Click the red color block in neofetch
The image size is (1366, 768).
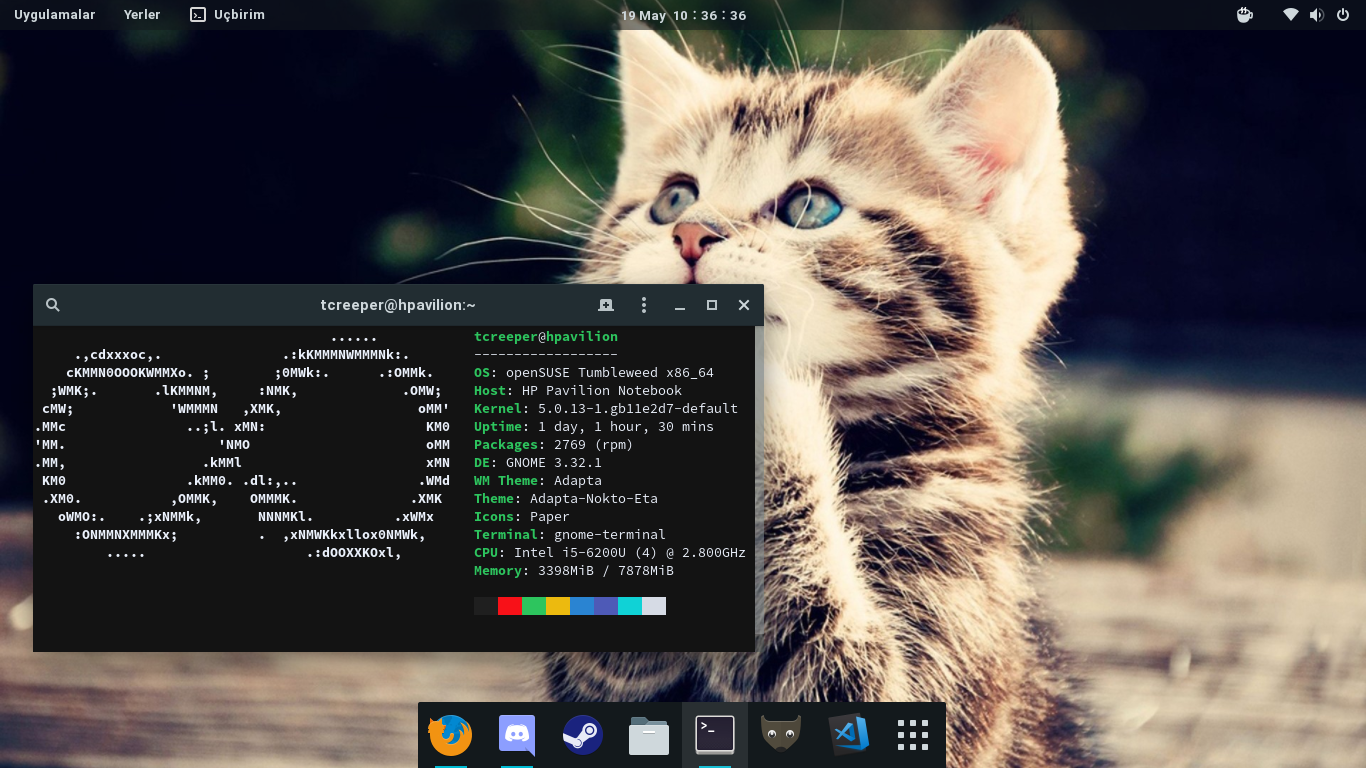click(510, 606)
